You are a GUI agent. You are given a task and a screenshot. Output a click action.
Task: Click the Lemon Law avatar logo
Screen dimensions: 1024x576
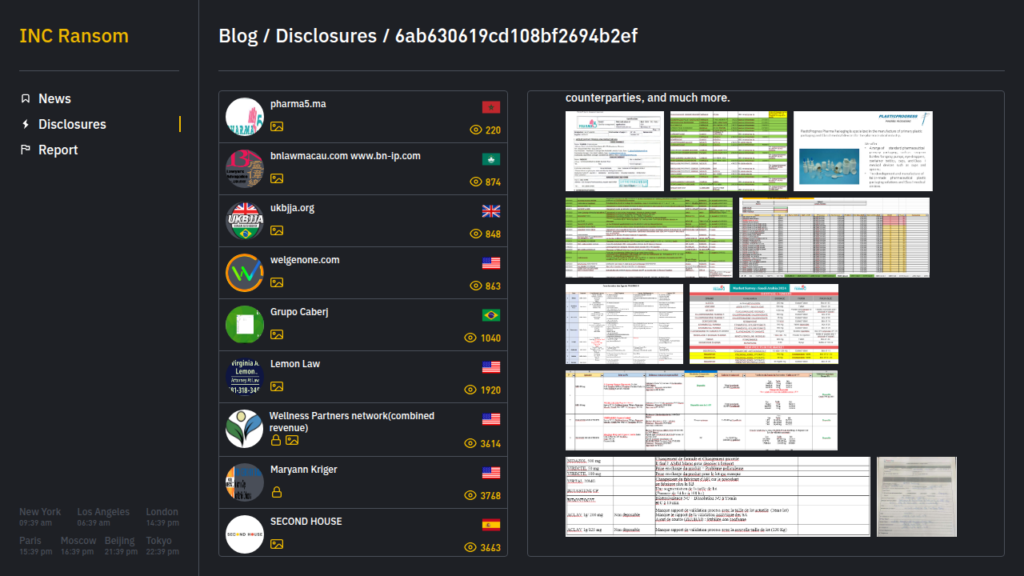(244, 377)
